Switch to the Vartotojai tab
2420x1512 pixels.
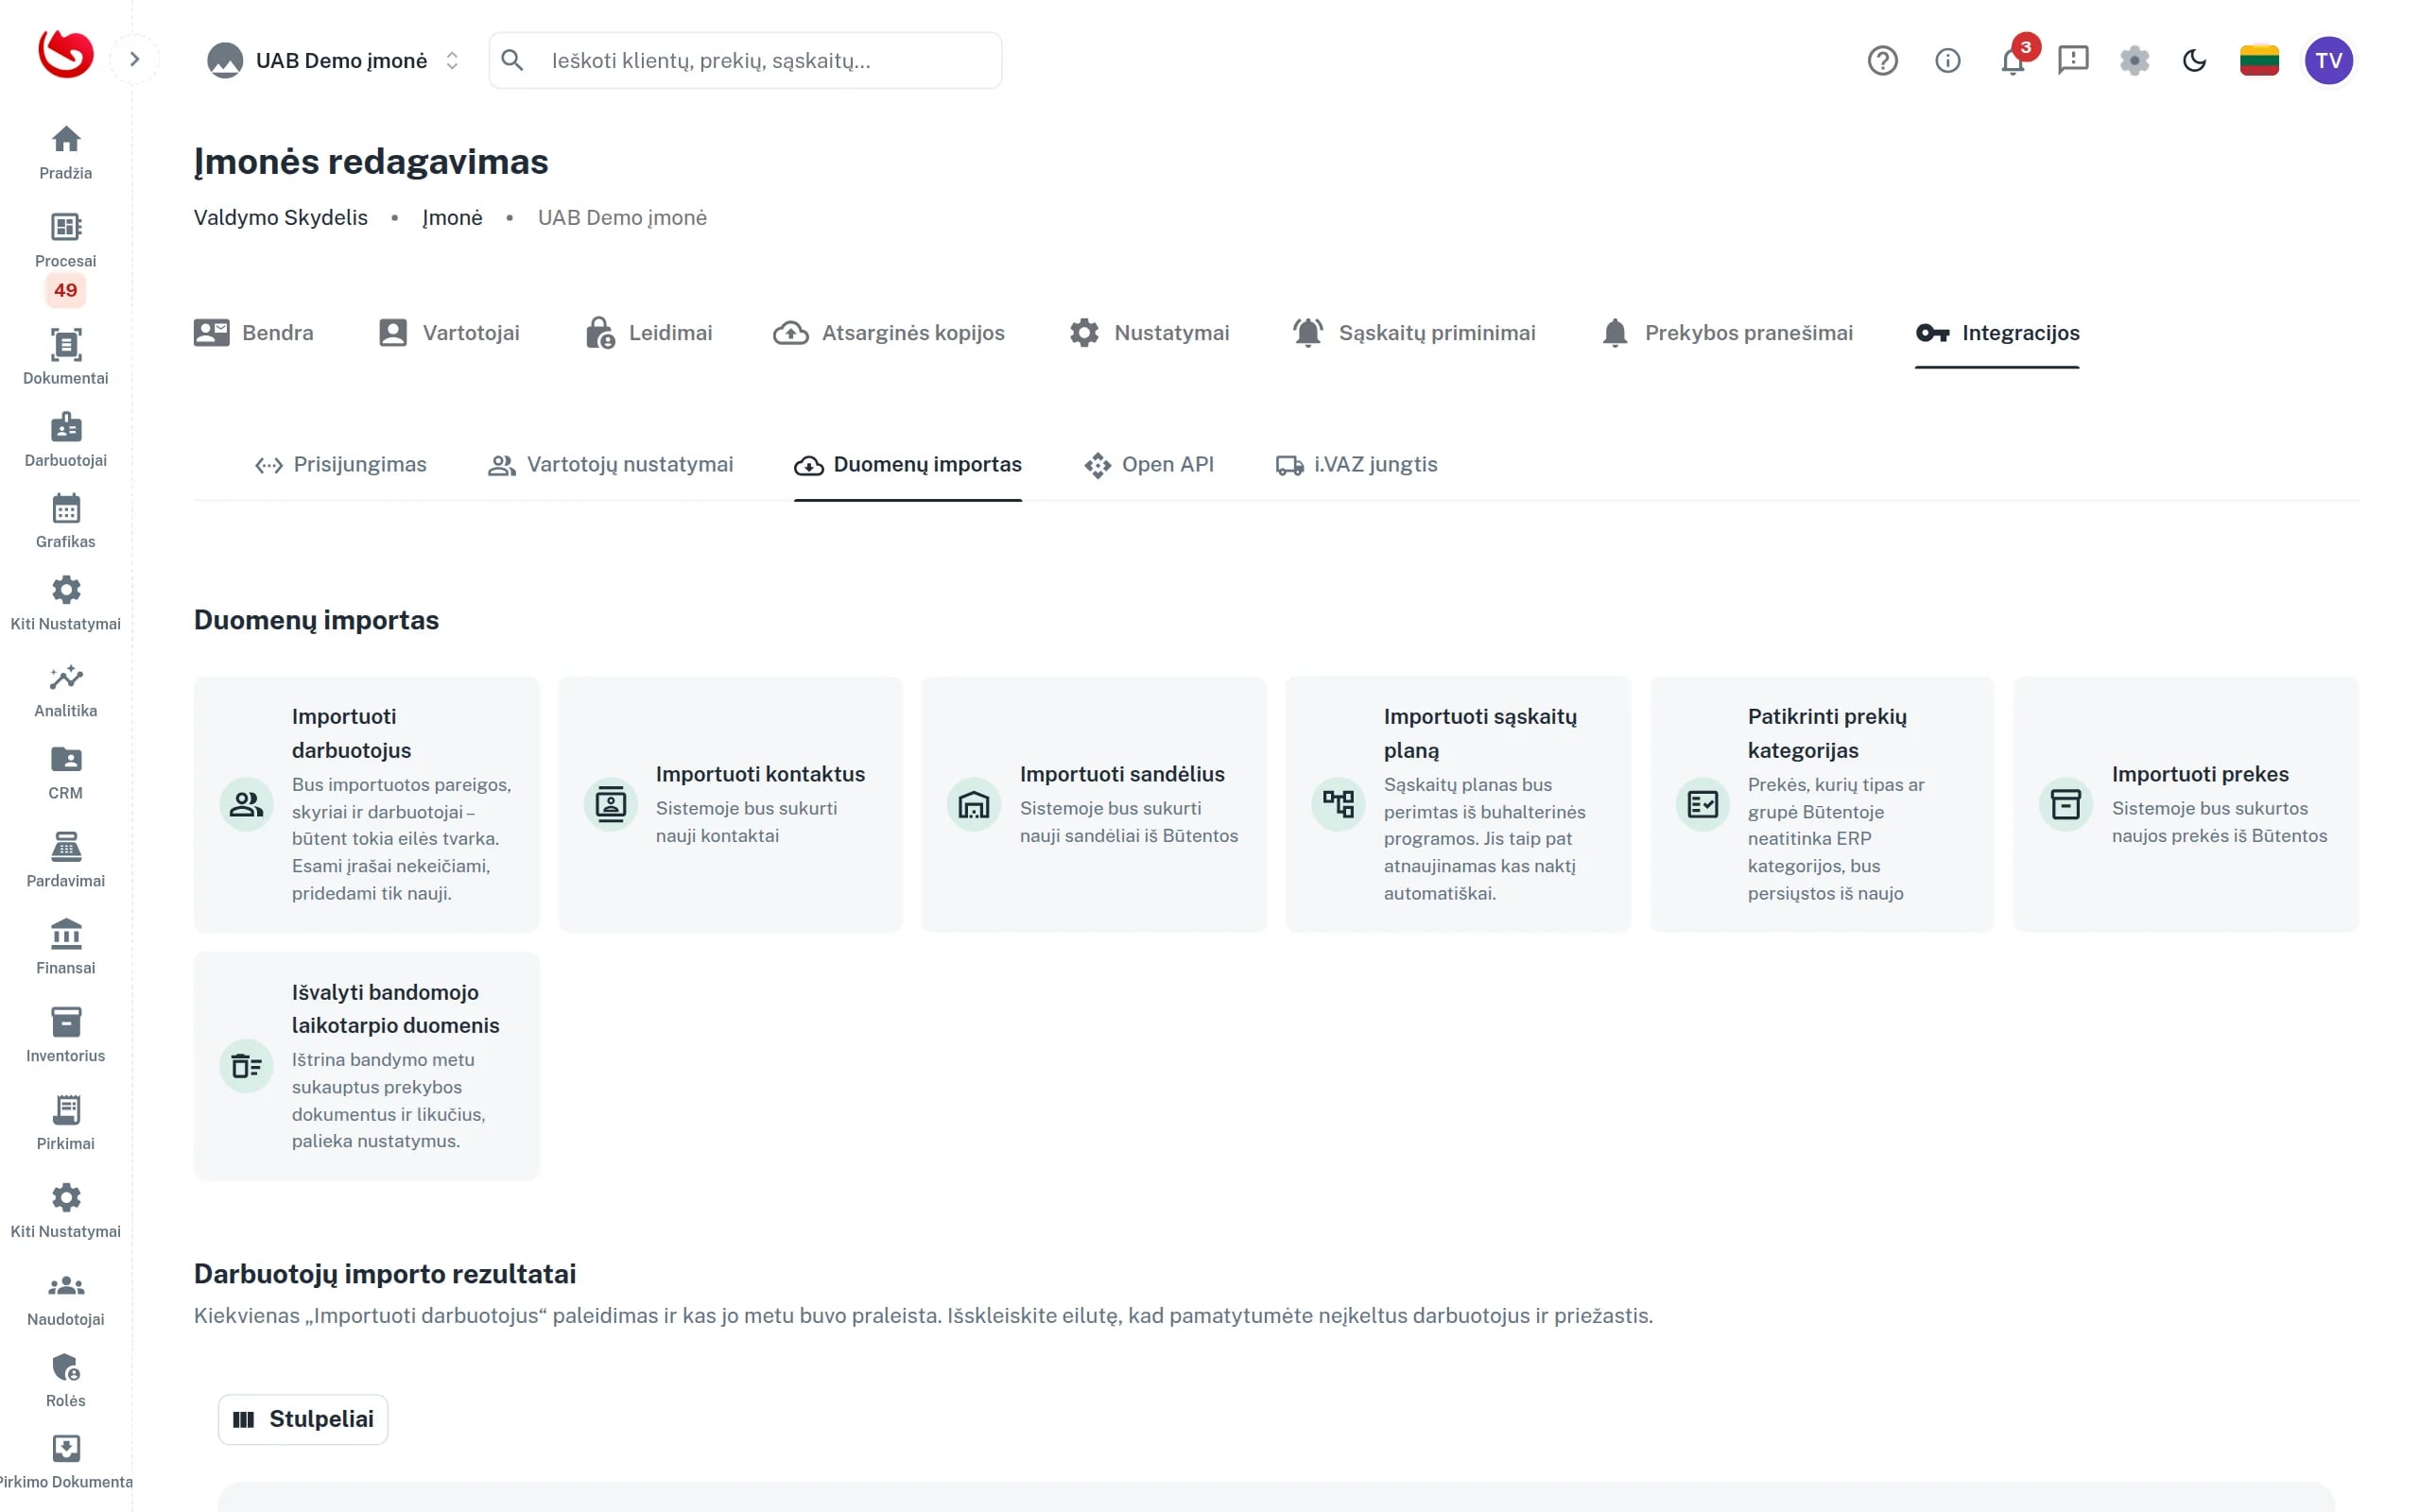point(449,333)
